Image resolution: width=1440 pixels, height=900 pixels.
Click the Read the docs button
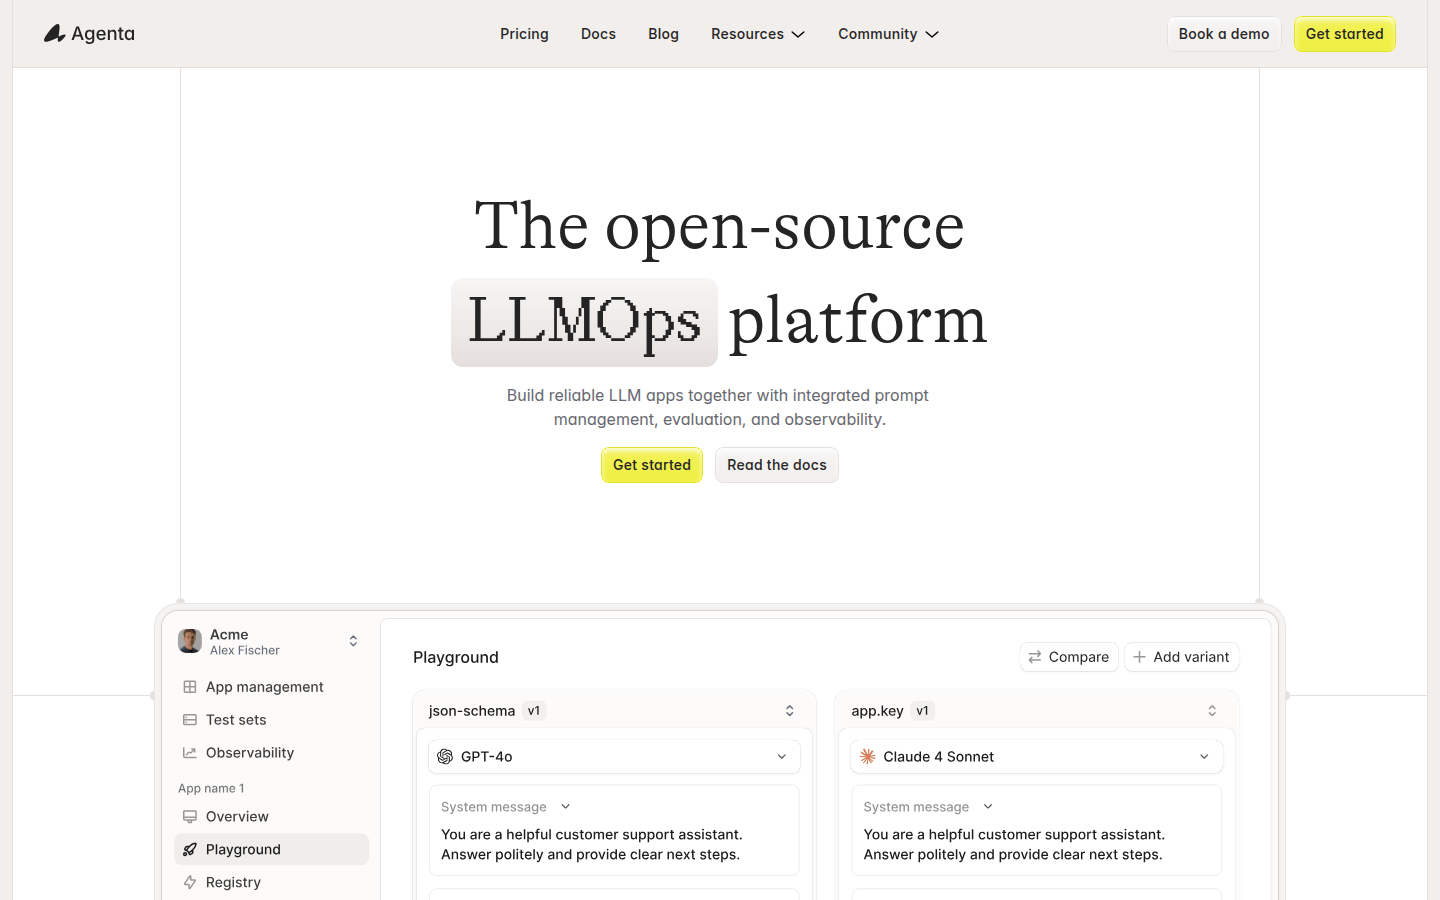(776, 465)
